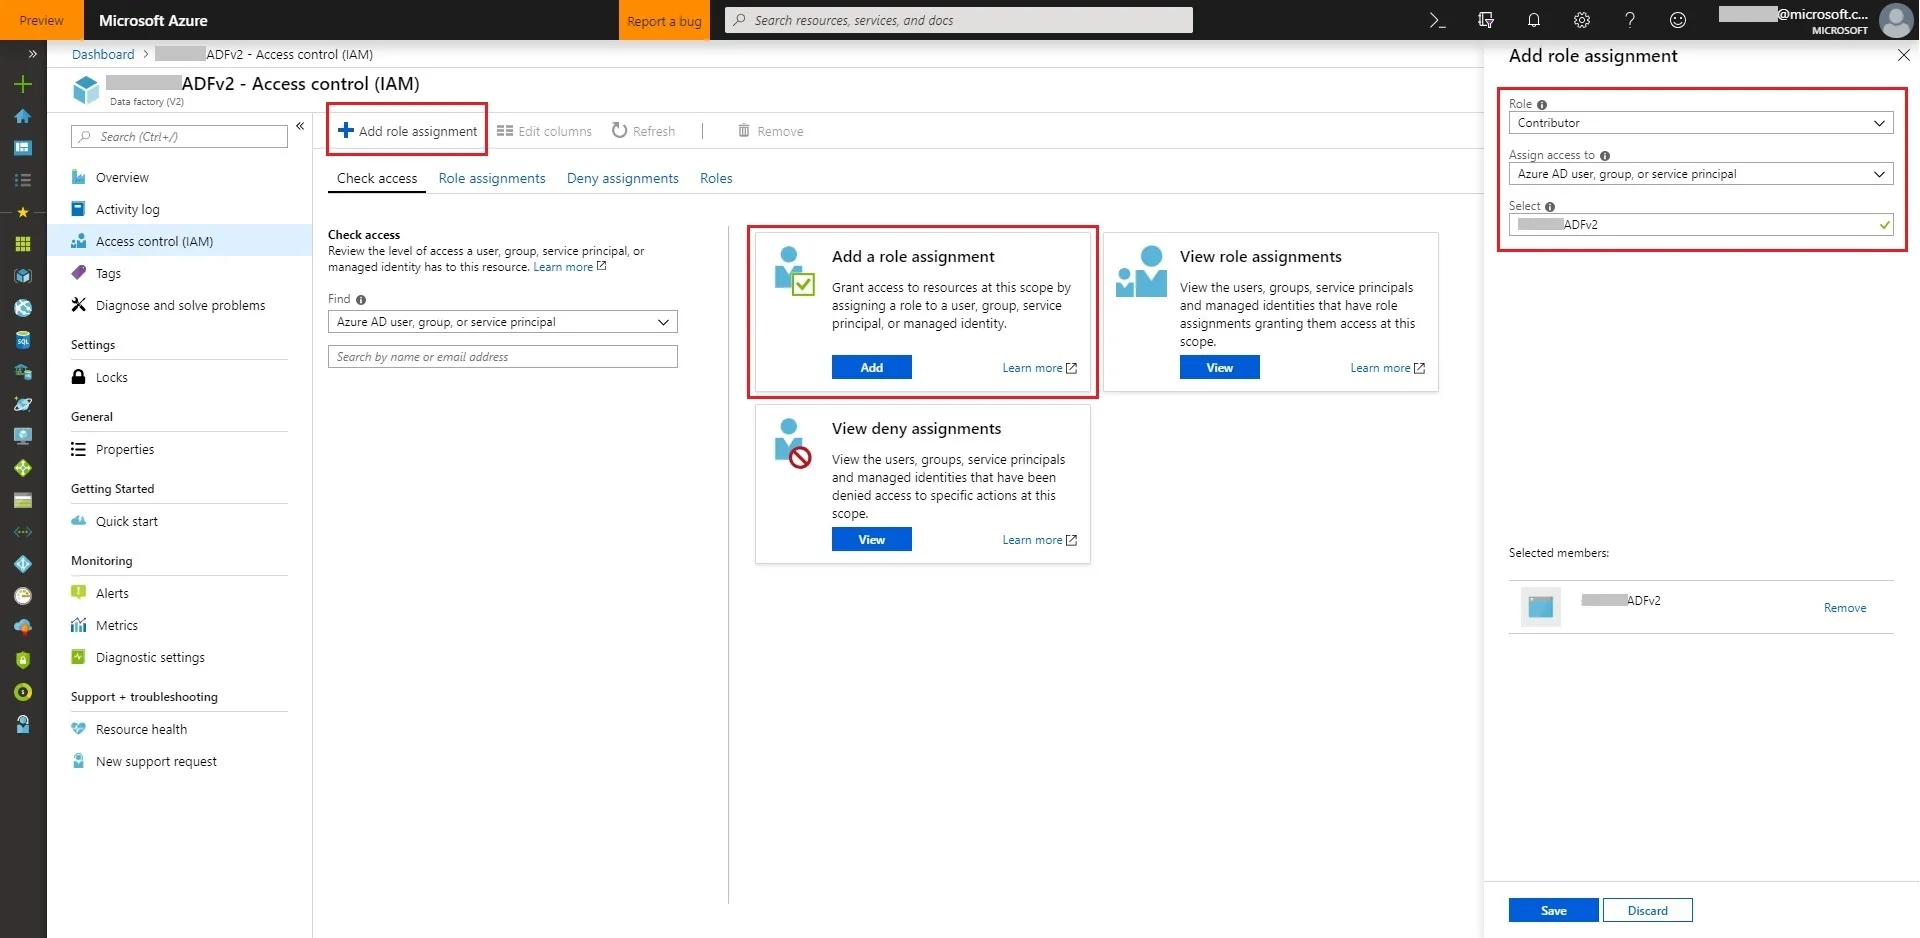Screen dimensions: 1920x938
Task: Save the role assignment
Action: (1554, 911)
